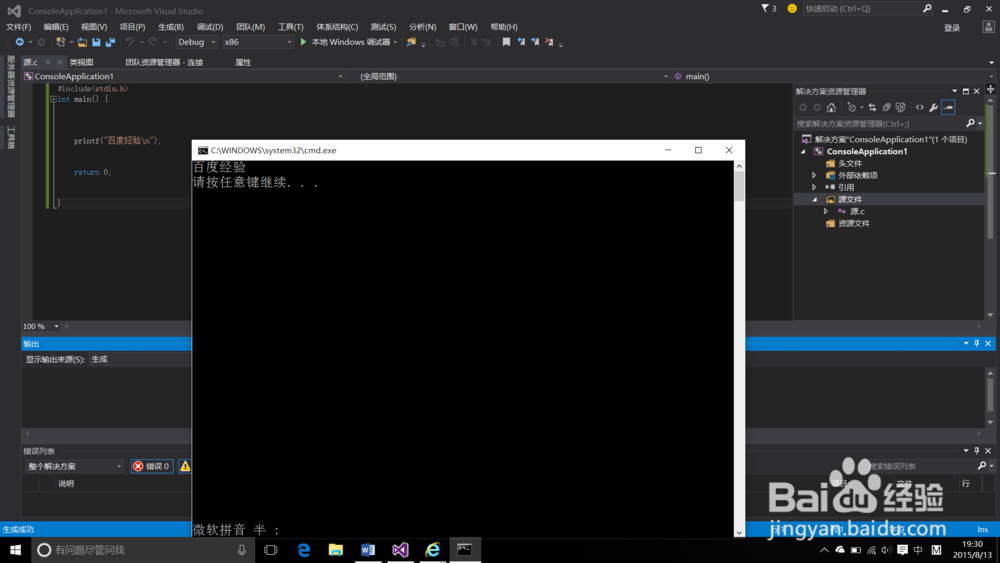Click the 快速启动 search box
1000x563 pixels.
(x=860, y=8)
